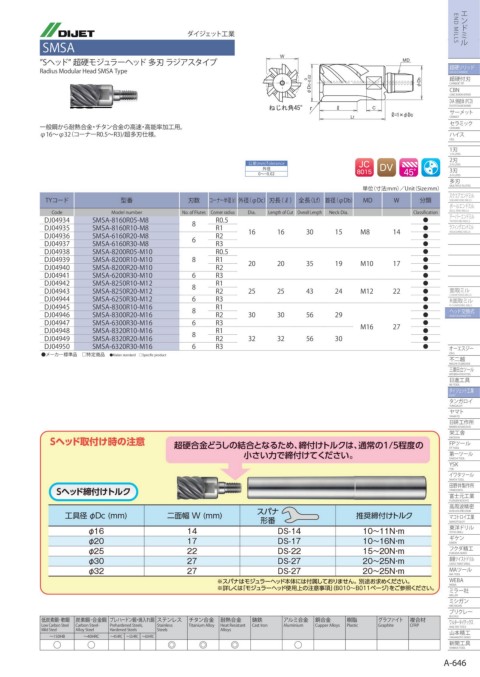Click the 10~16N·m torque value
The image size is (480, 677).
383,541
